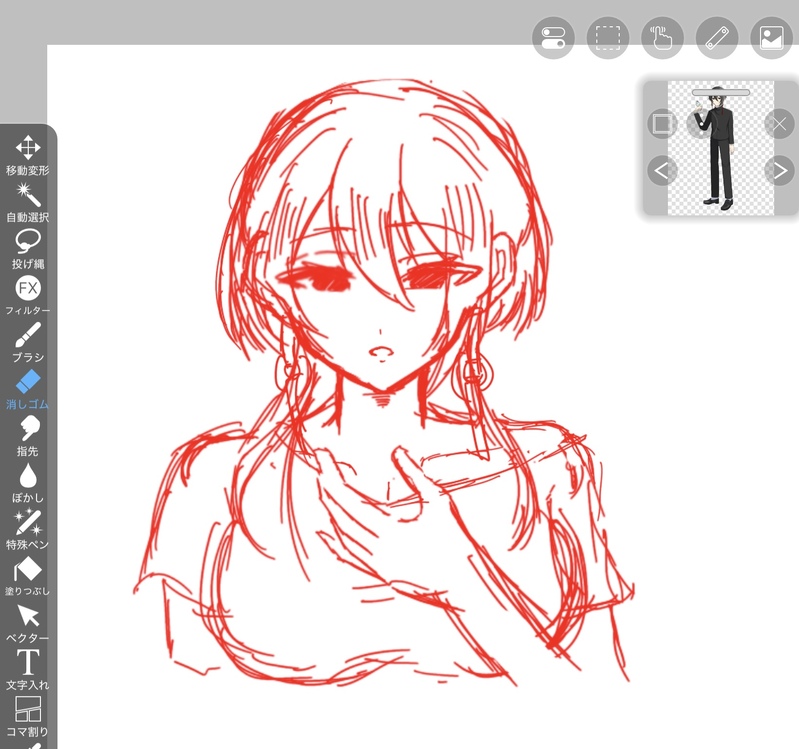Go to previous reference image arrow
The image size is (799, 749).
[x=662, y=170]
